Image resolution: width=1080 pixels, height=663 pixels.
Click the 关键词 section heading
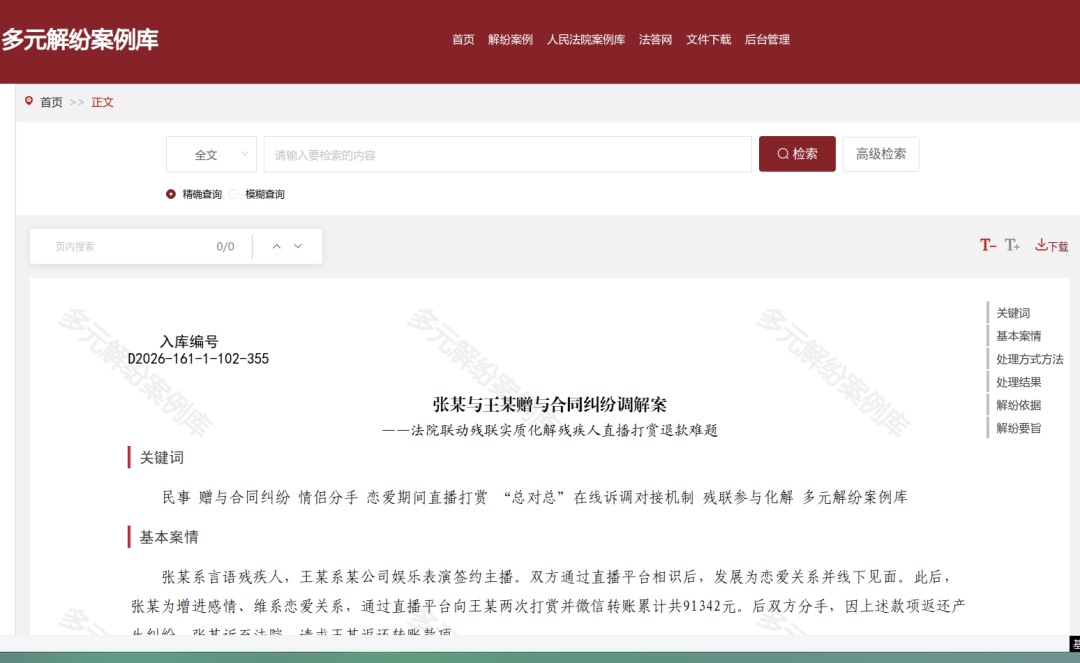click(x=162, y=458)
